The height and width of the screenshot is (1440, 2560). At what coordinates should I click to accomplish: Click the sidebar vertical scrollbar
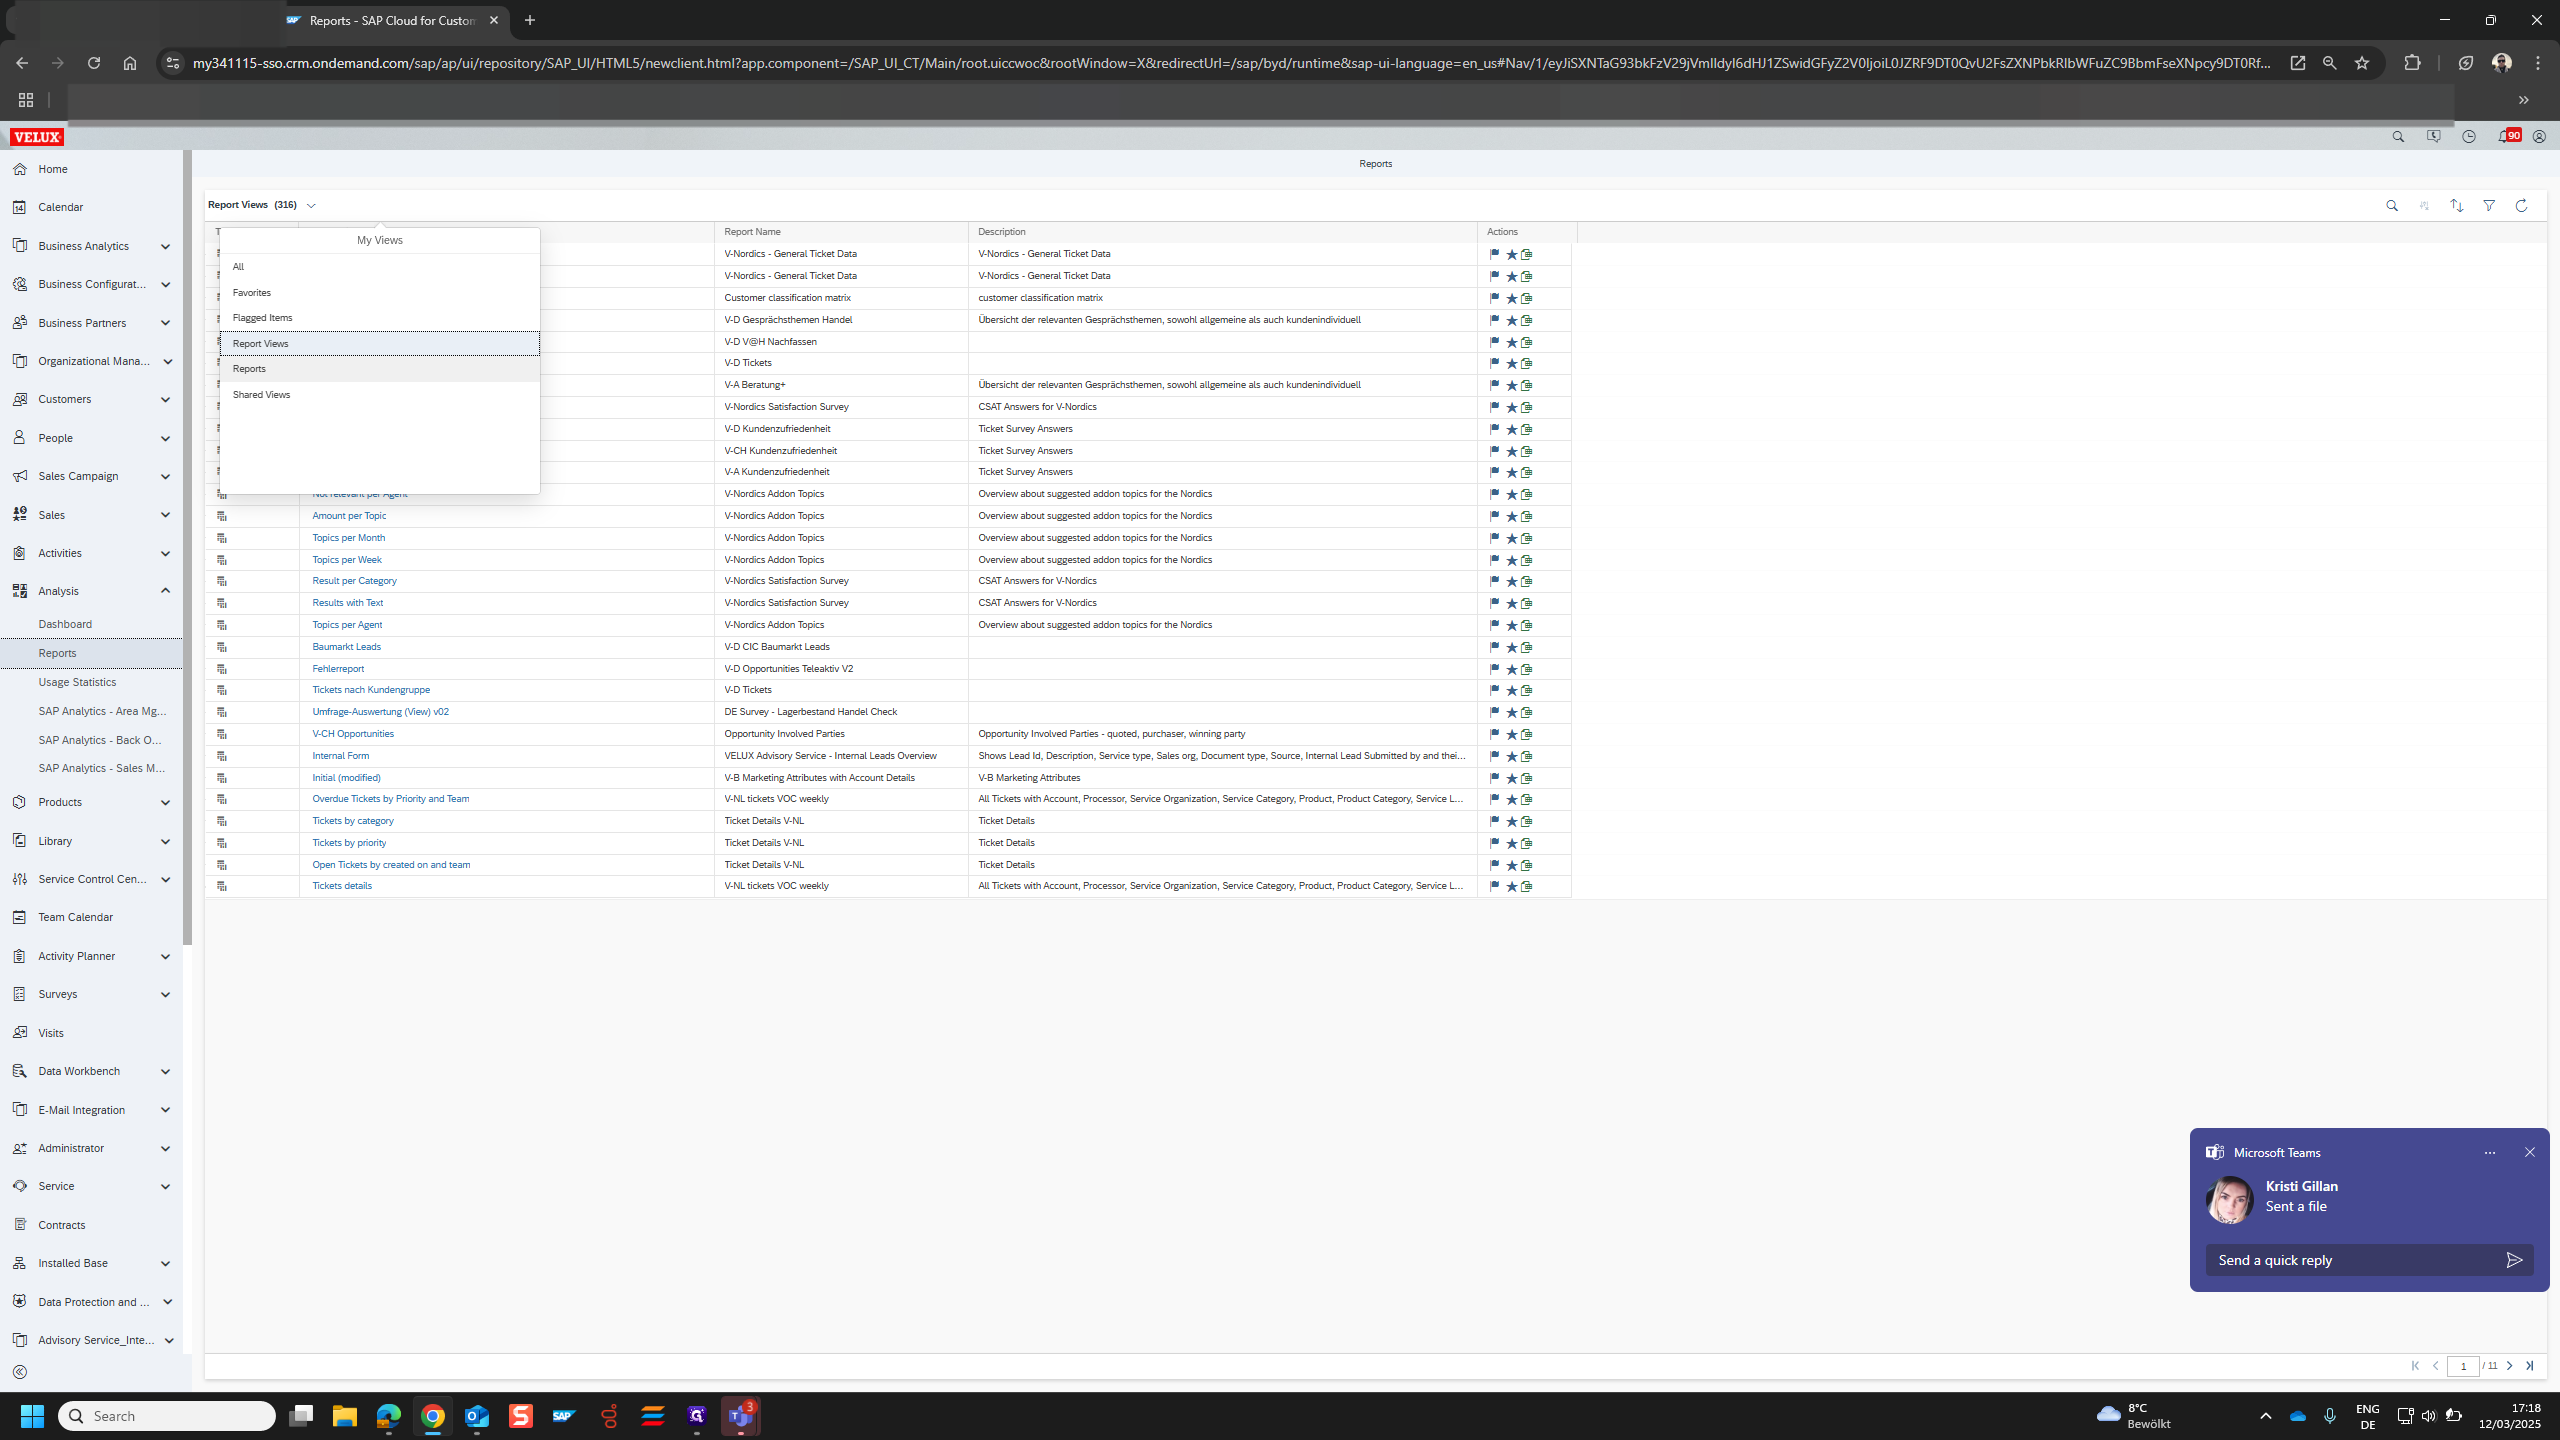click(187, 545)
